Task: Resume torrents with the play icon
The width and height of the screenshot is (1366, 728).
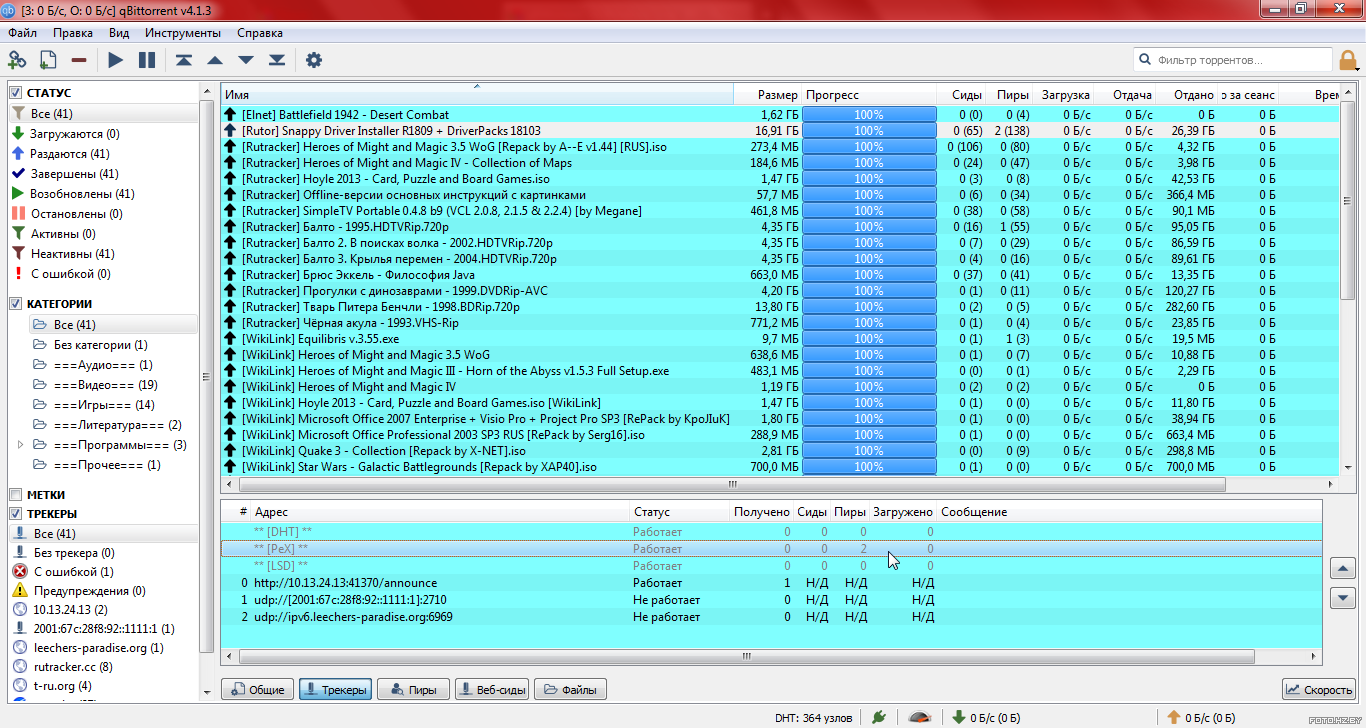Action: (x=116, y=60)
